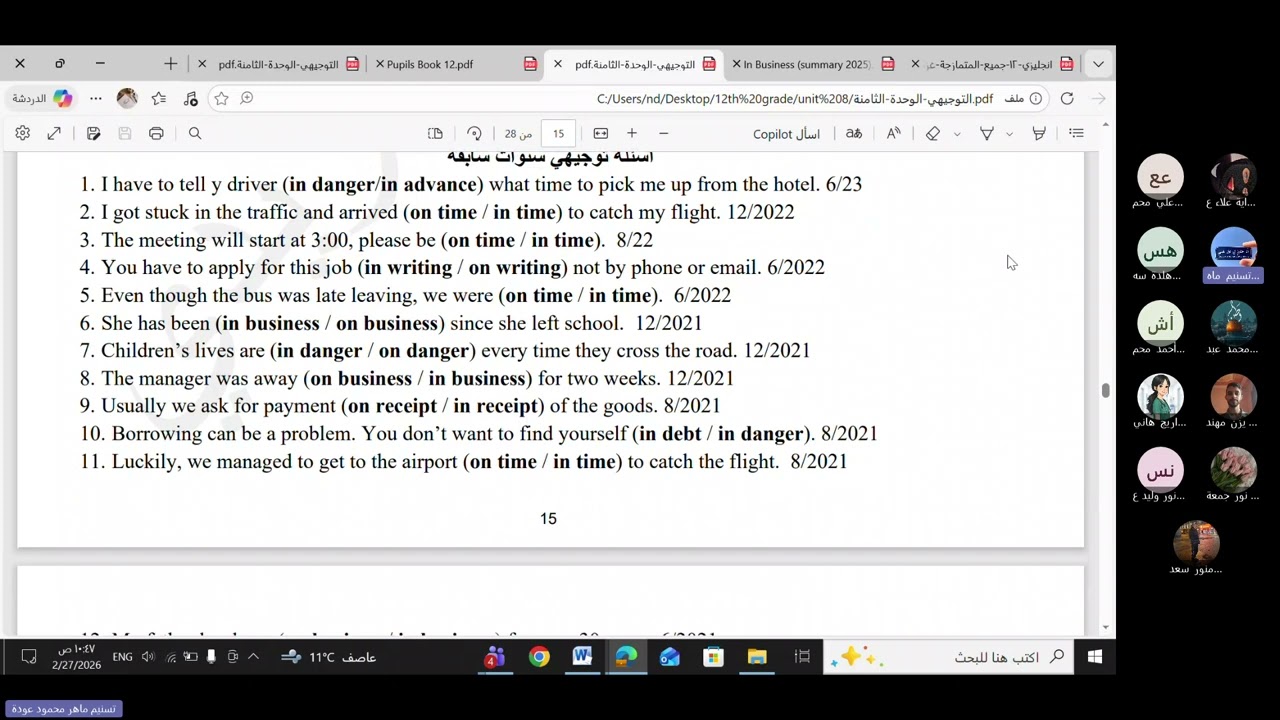Screen dimensions: 1280x720
Task: Click participant avatar labeled عع
Action: point(1160,177)
